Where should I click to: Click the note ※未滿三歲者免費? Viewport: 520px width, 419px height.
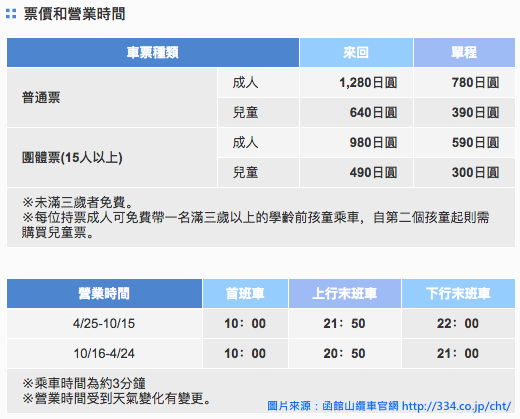pos(78,202)
